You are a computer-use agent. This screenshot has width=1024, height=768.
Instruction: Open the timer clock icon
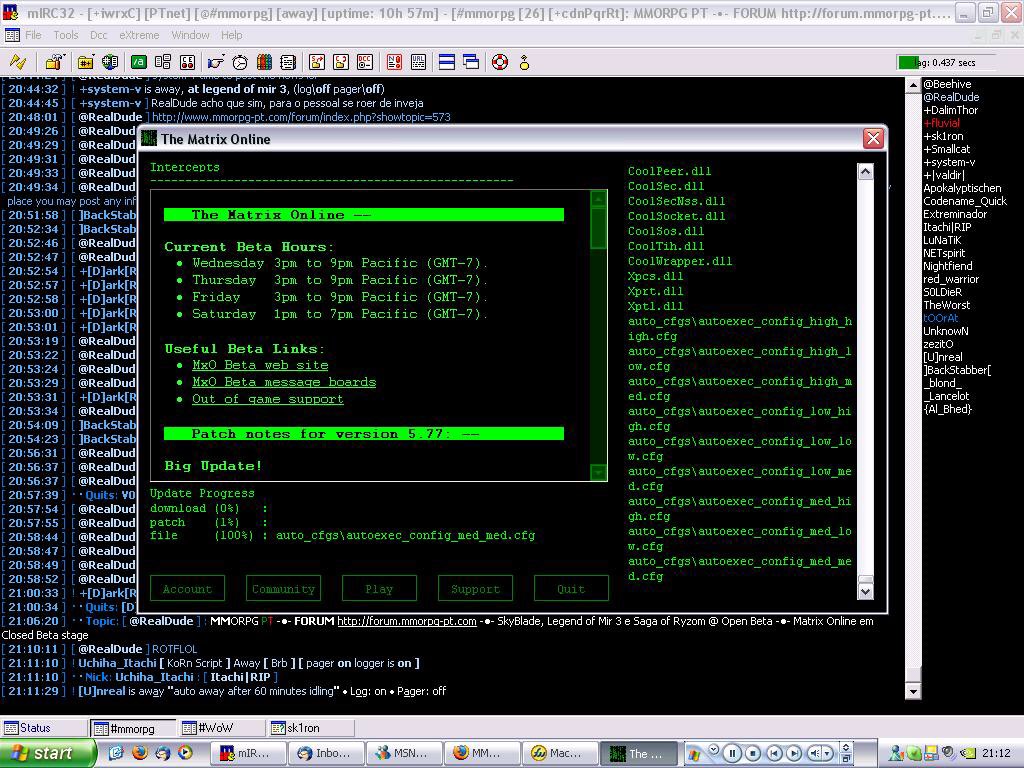240,62
